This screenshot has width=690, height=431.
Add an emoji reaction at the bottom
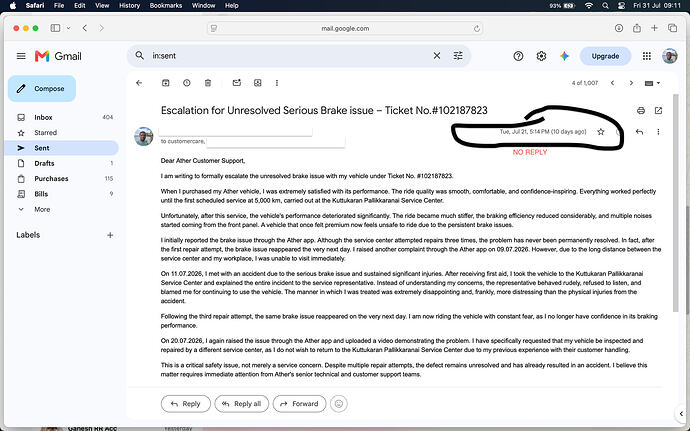click(338, 403)
